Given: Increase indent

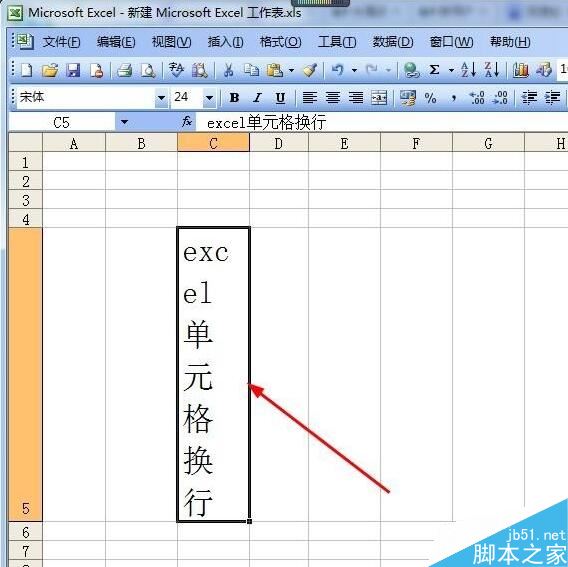Looking at the screenshot, I should pyautogui.click(x=553, y=97).
